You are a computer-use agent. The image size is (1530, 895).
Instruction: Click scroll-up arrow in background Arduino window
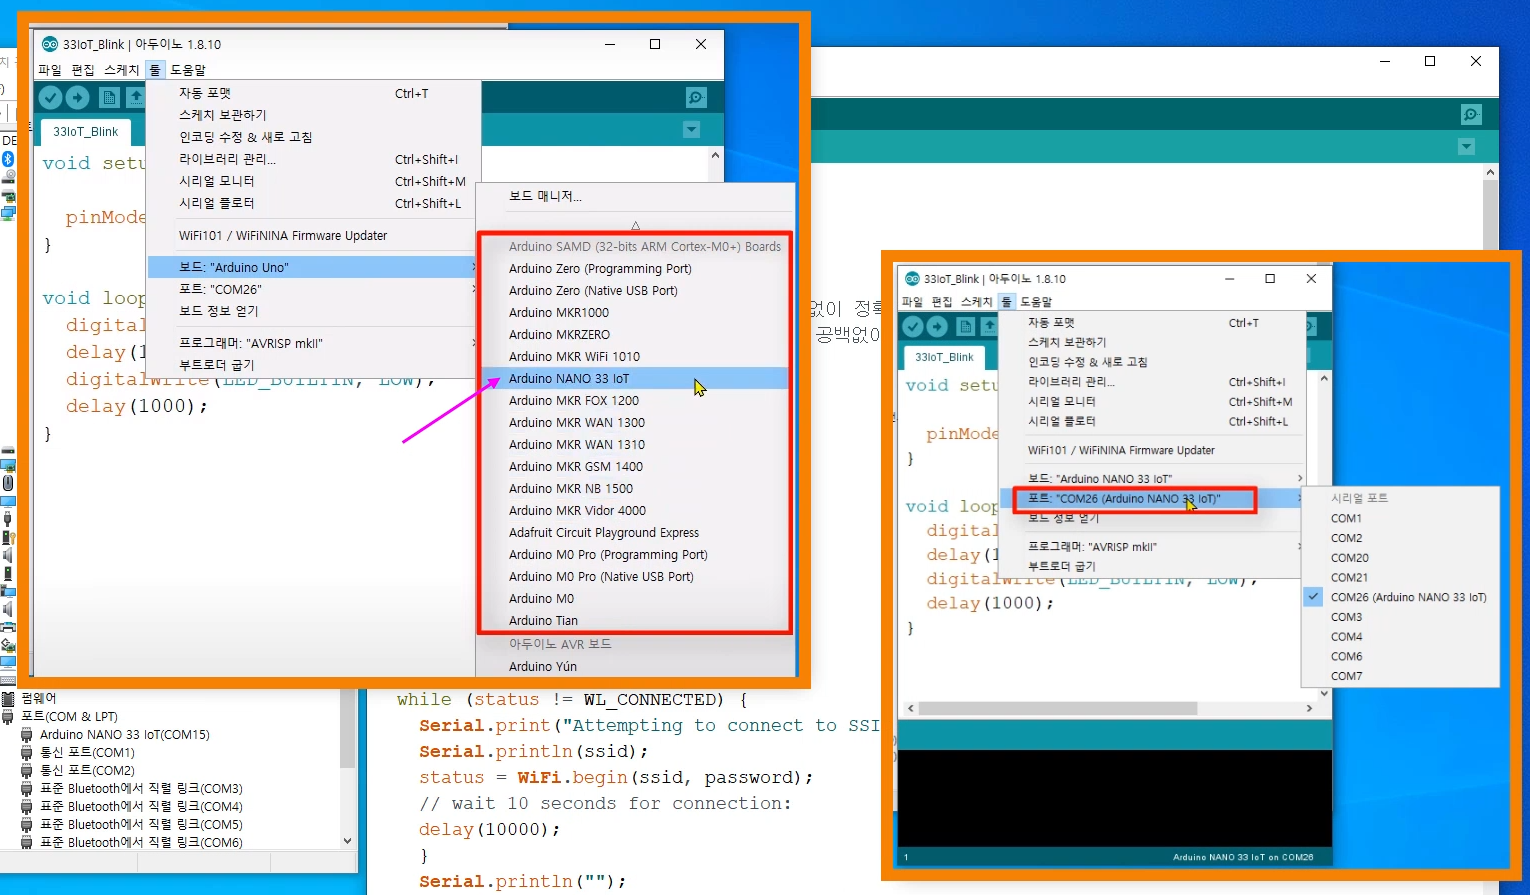(1490, 173)
